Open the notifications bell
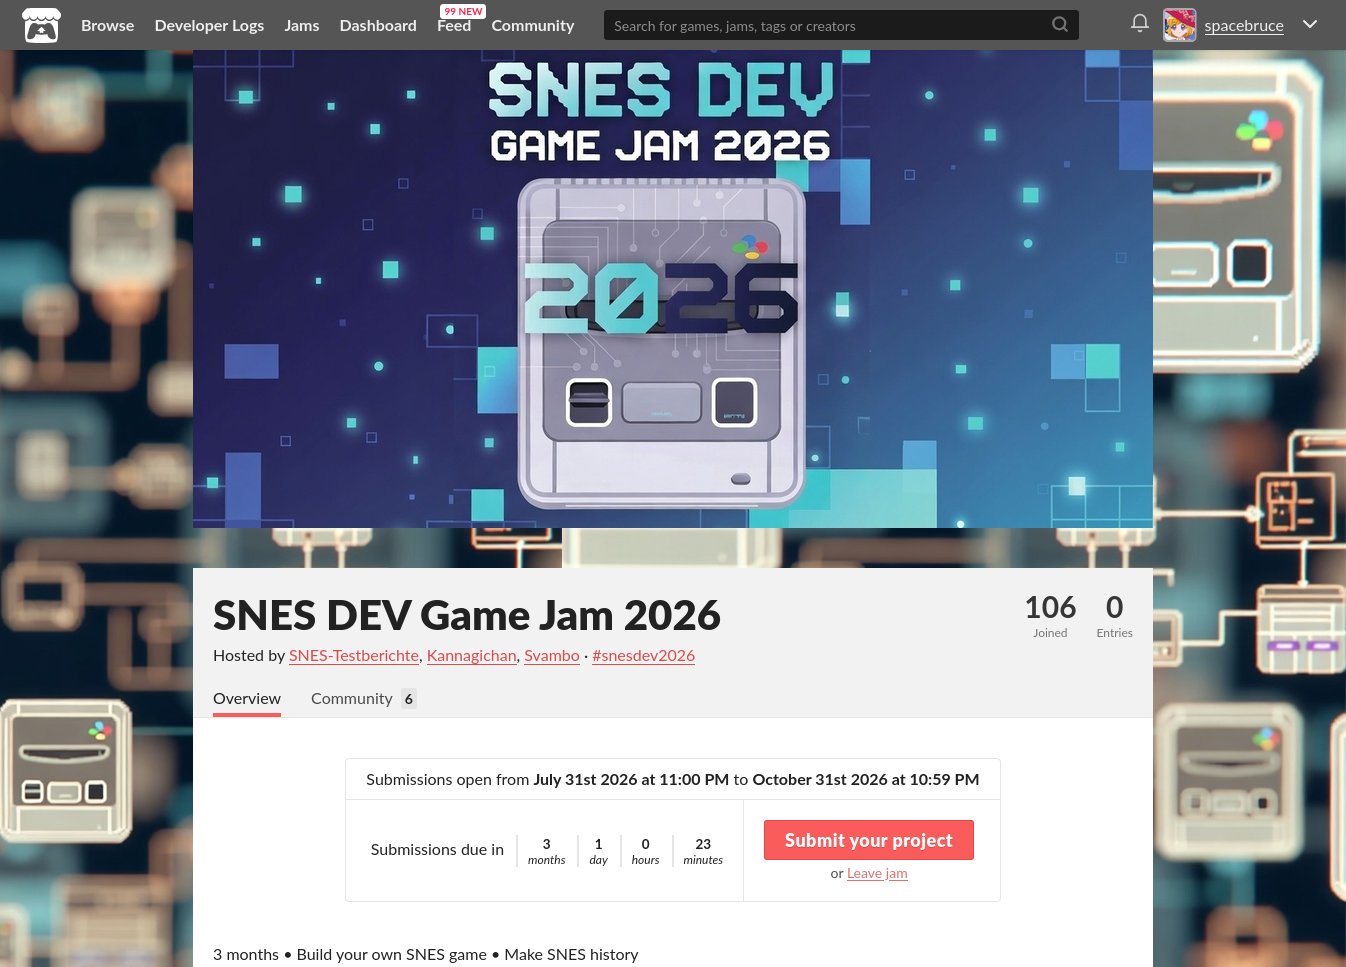Screen dimensions: 1346x967 coord(1139,24)
